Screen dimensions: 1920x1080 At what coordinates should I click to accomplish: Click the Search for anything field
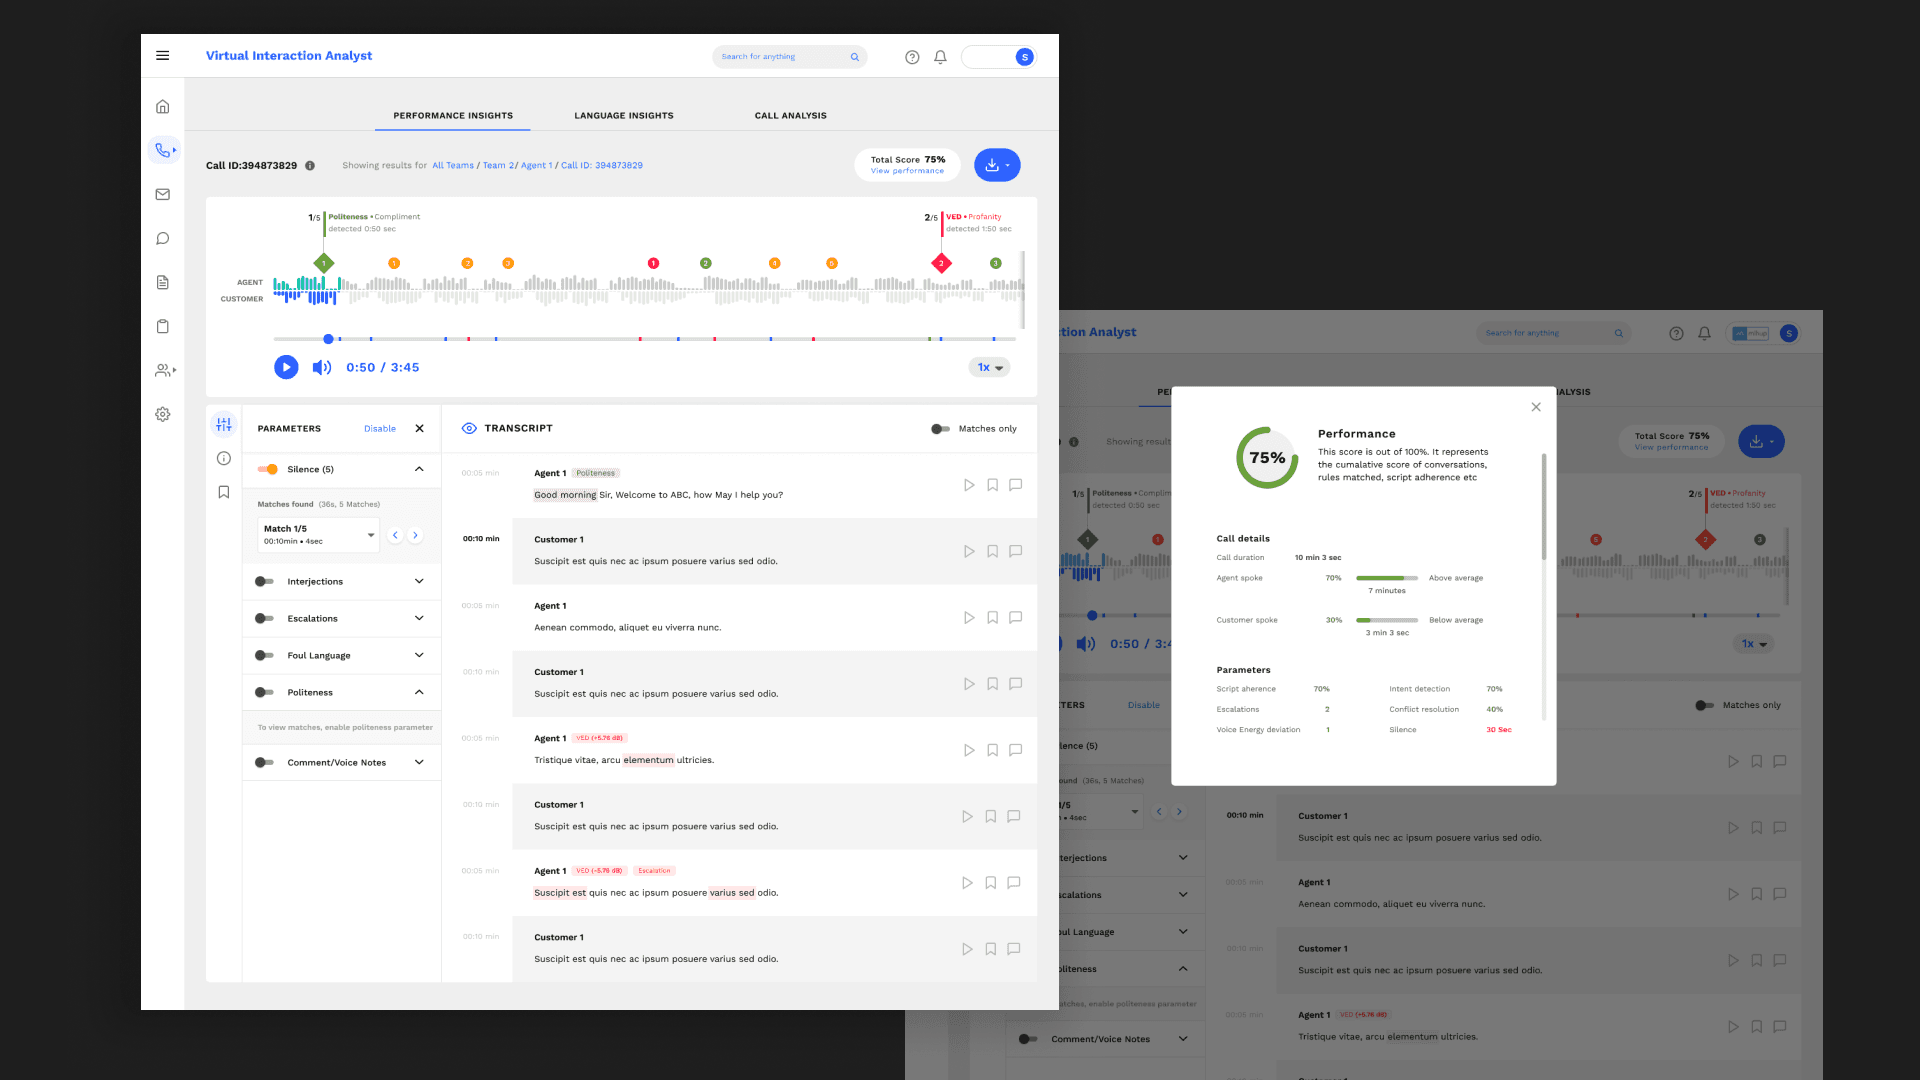click(789, 57)
